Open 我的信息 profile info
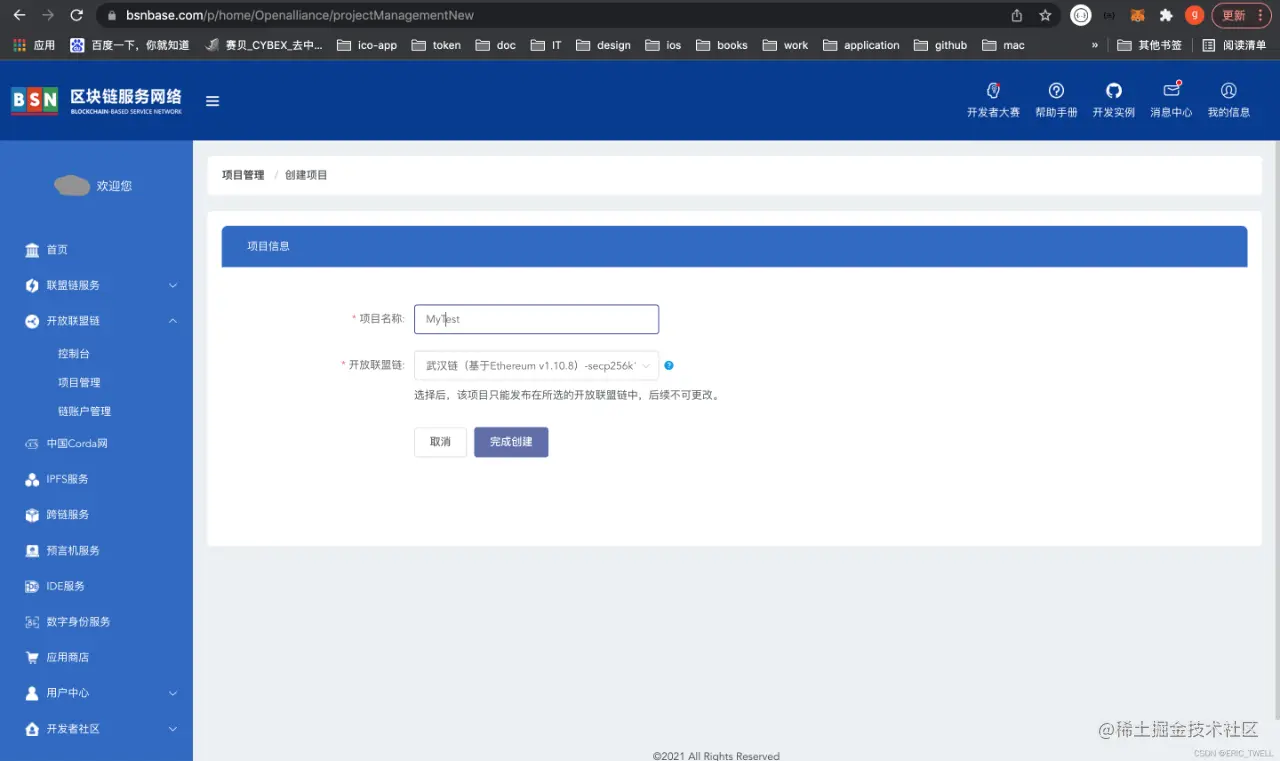Viewport: 1280px width, 761px height. click(1229, 100)
